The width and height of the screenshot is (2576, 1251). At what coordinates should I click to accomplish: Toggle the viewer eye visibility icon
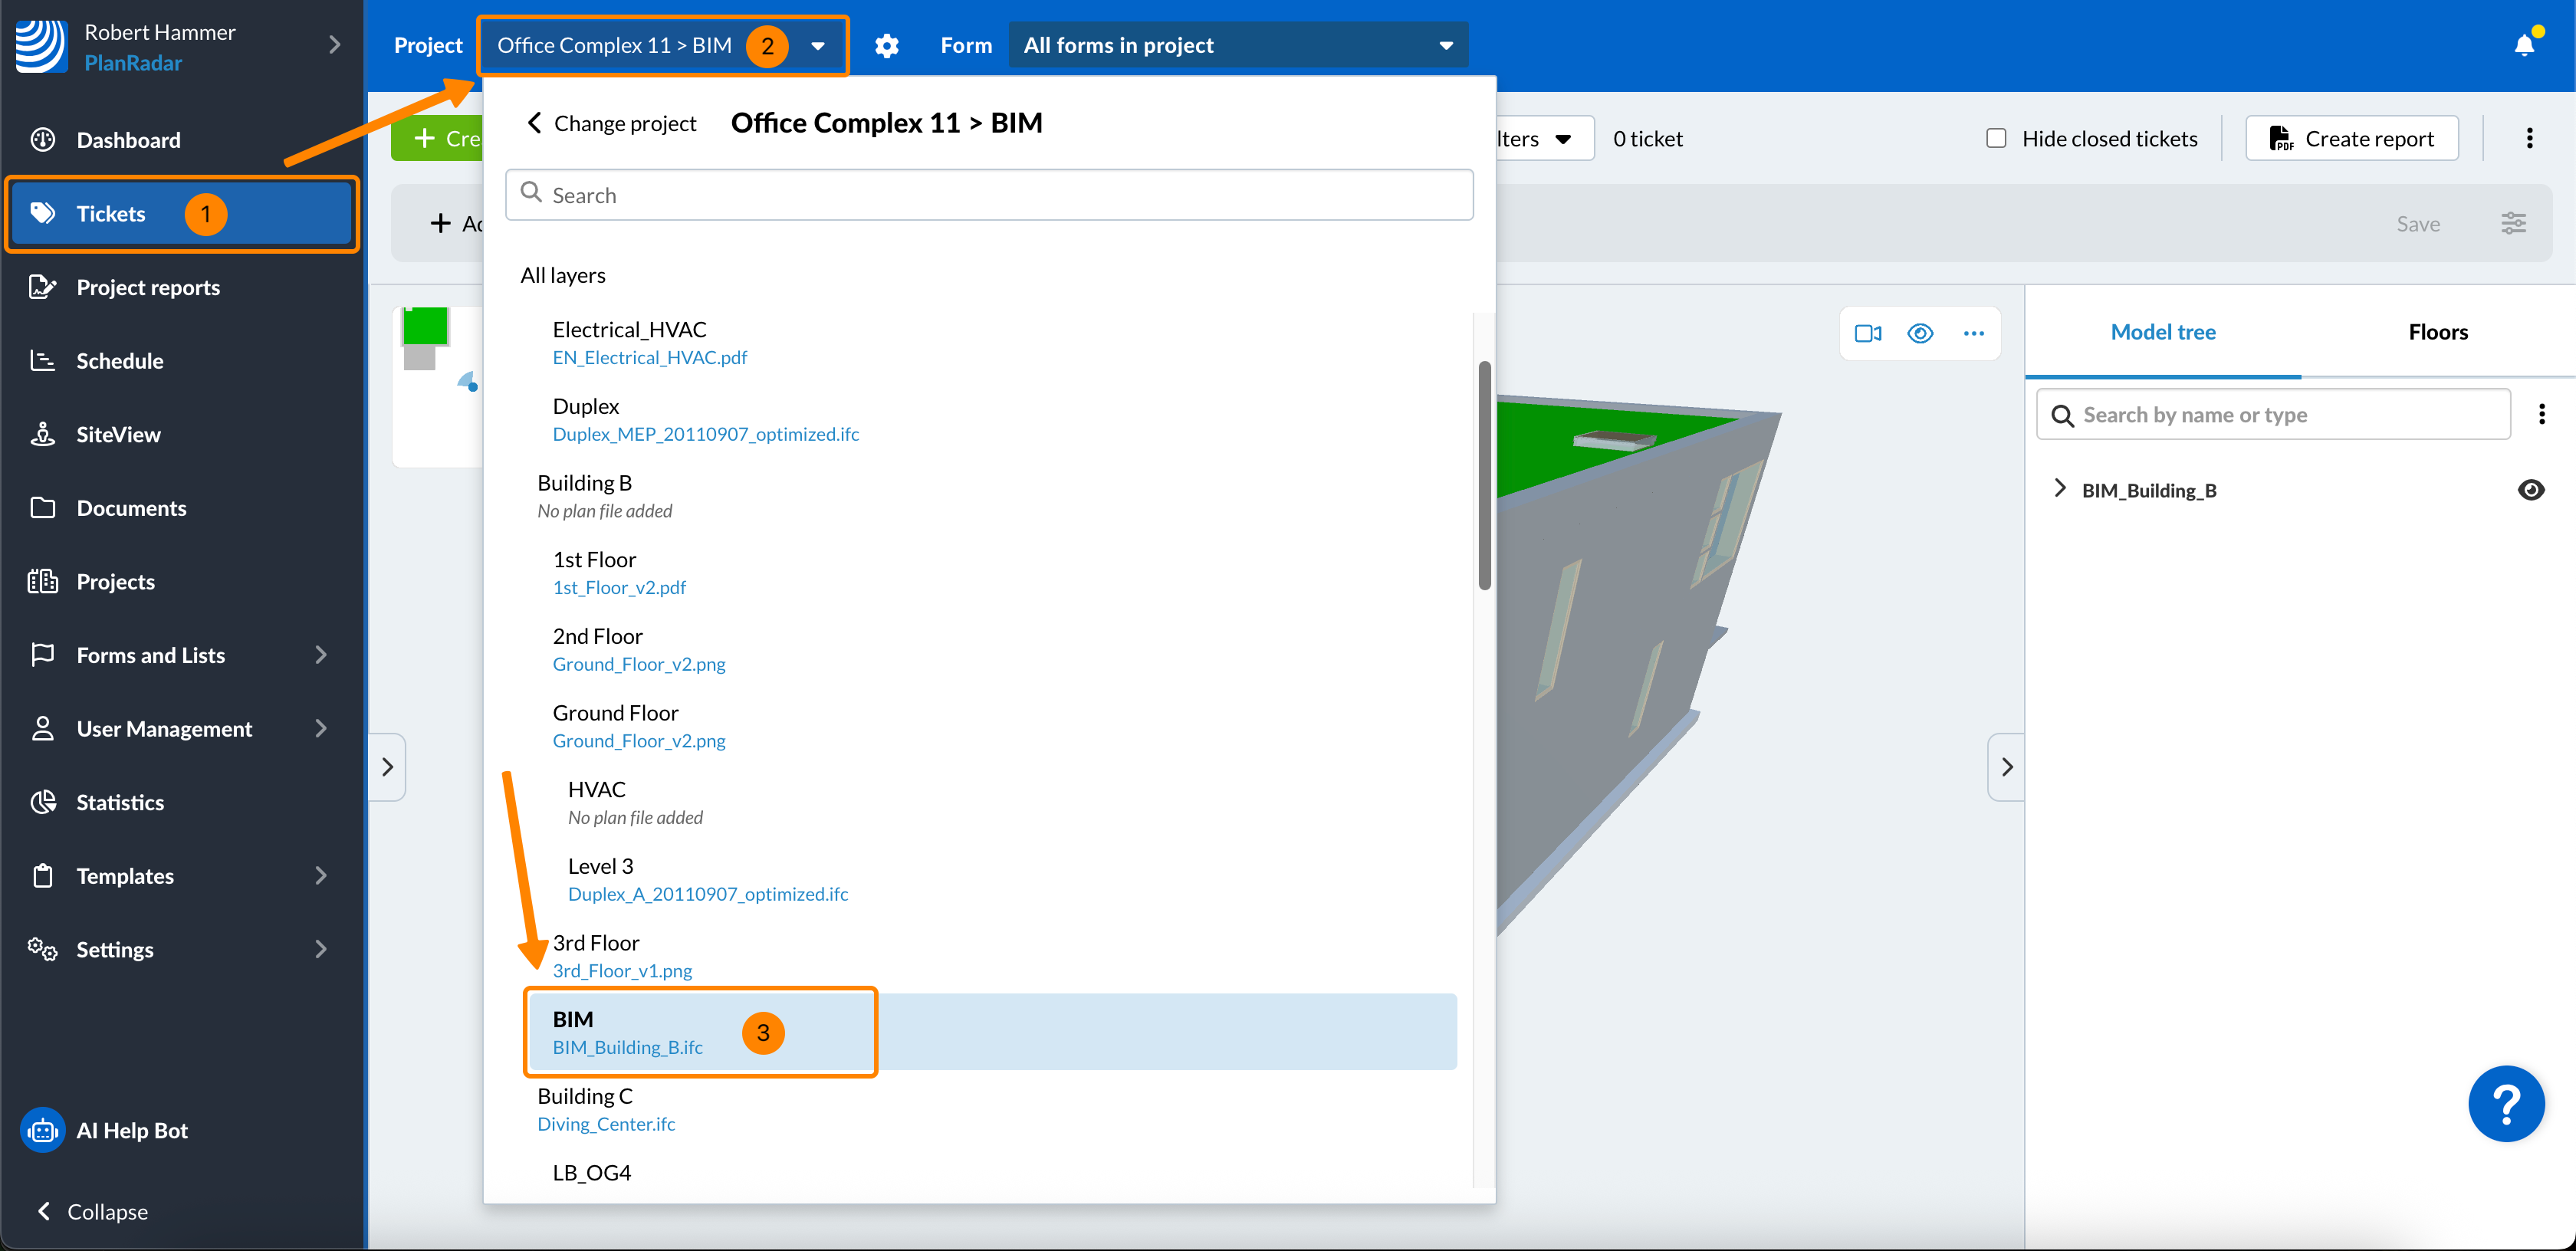tap(1920, 334)
